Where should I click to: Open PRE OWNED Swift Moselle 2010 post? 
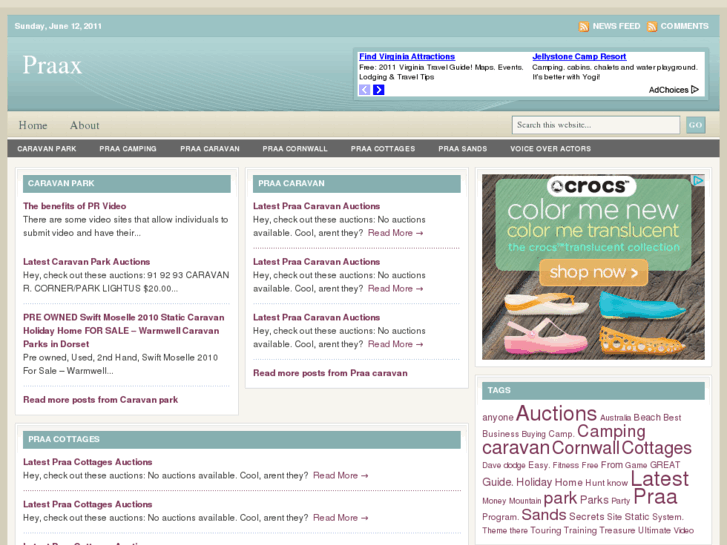pyautogui.click(x=124, y=331)
